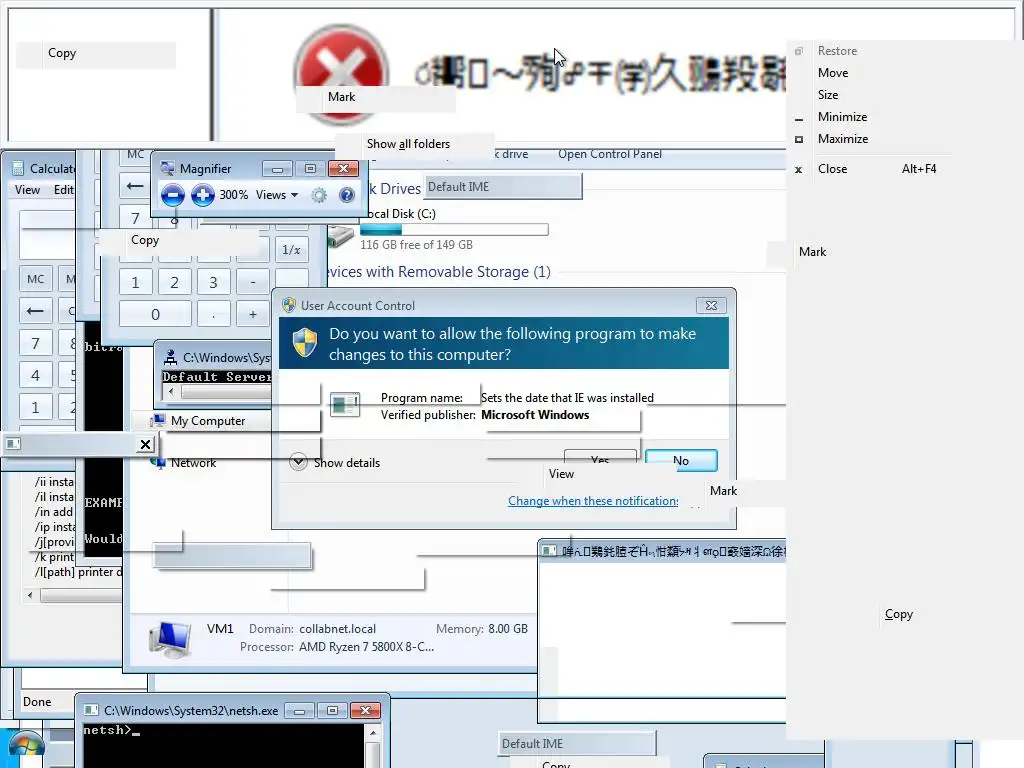The width and height of the screenshot is (1024, 768).
Task: Click the calculator 1/x reciprocal key
Action: [x=291, y=249]
